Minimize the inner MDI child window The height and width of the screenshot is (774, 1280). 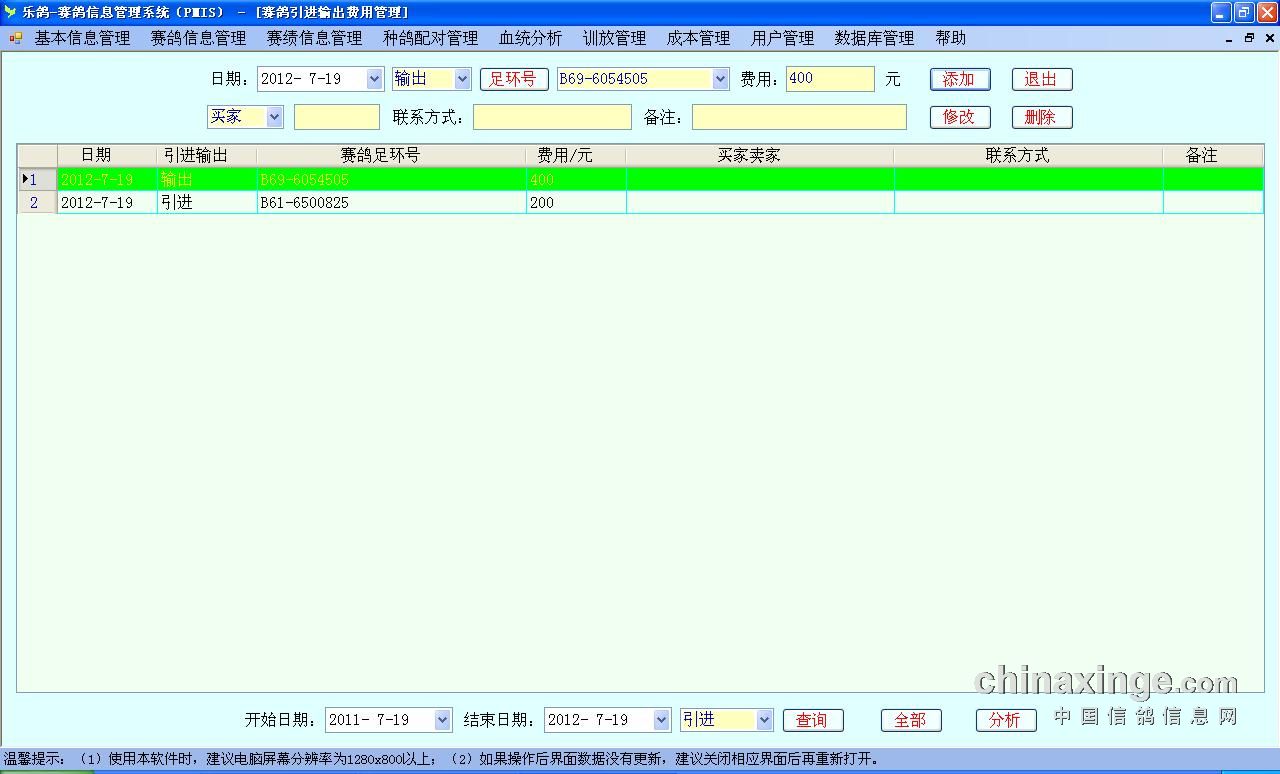(x=1229, y=38)
